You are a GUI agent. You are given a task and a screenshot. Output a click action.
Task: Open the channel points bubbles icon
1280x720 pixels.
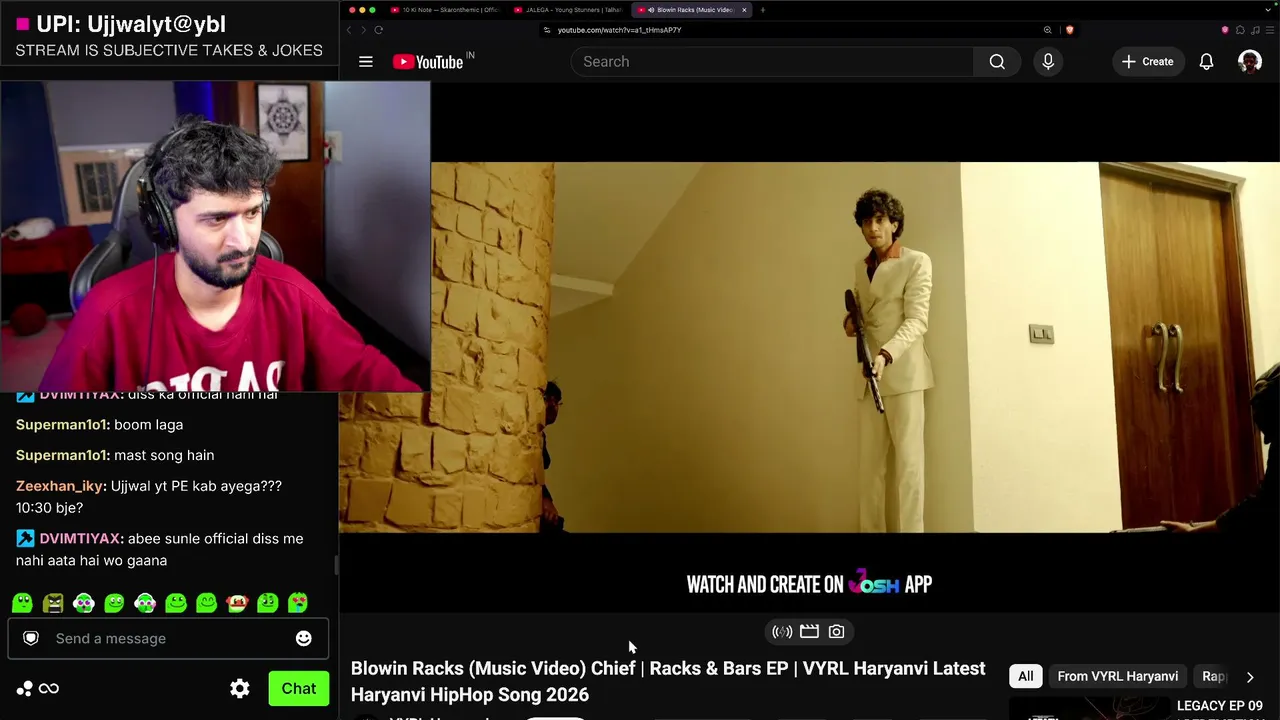coord(24,689)
